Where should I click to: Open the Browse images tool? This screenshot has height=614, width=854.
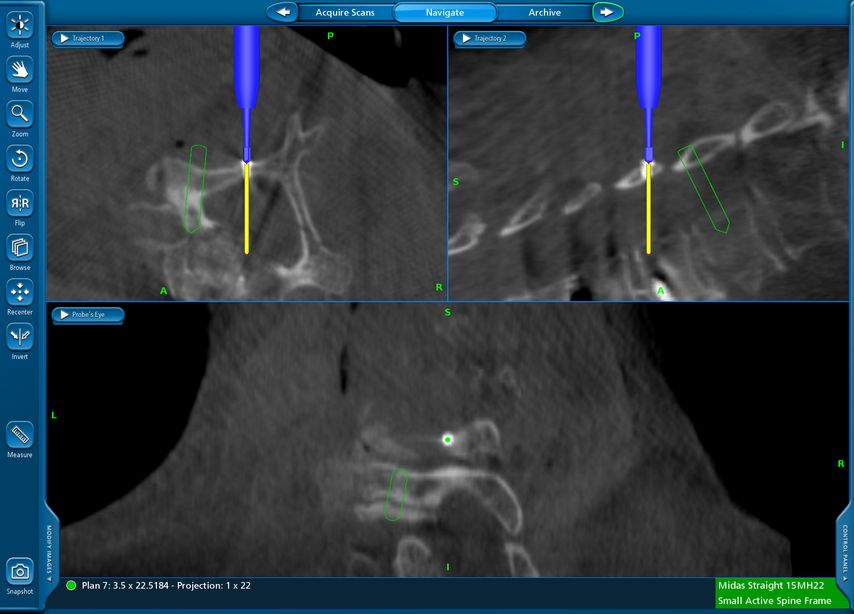pyautogui.click(x=20, y=247)
